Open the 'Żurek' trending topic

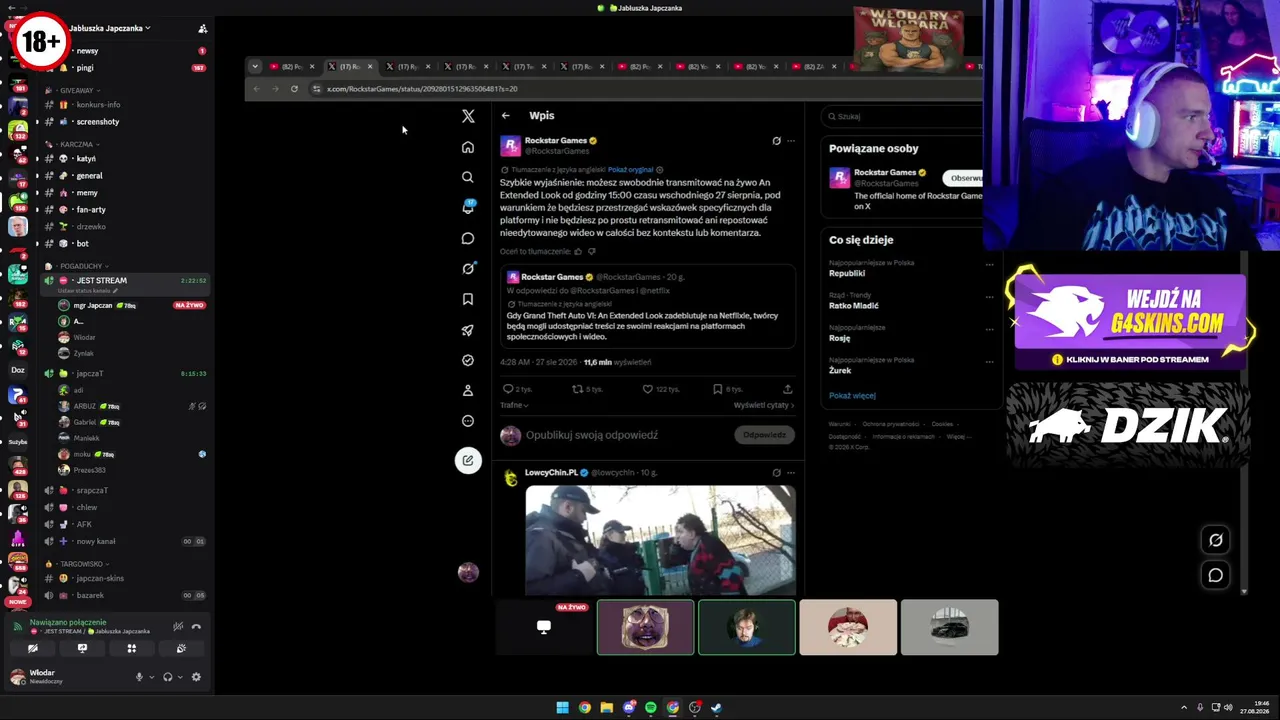pos(840,370)
